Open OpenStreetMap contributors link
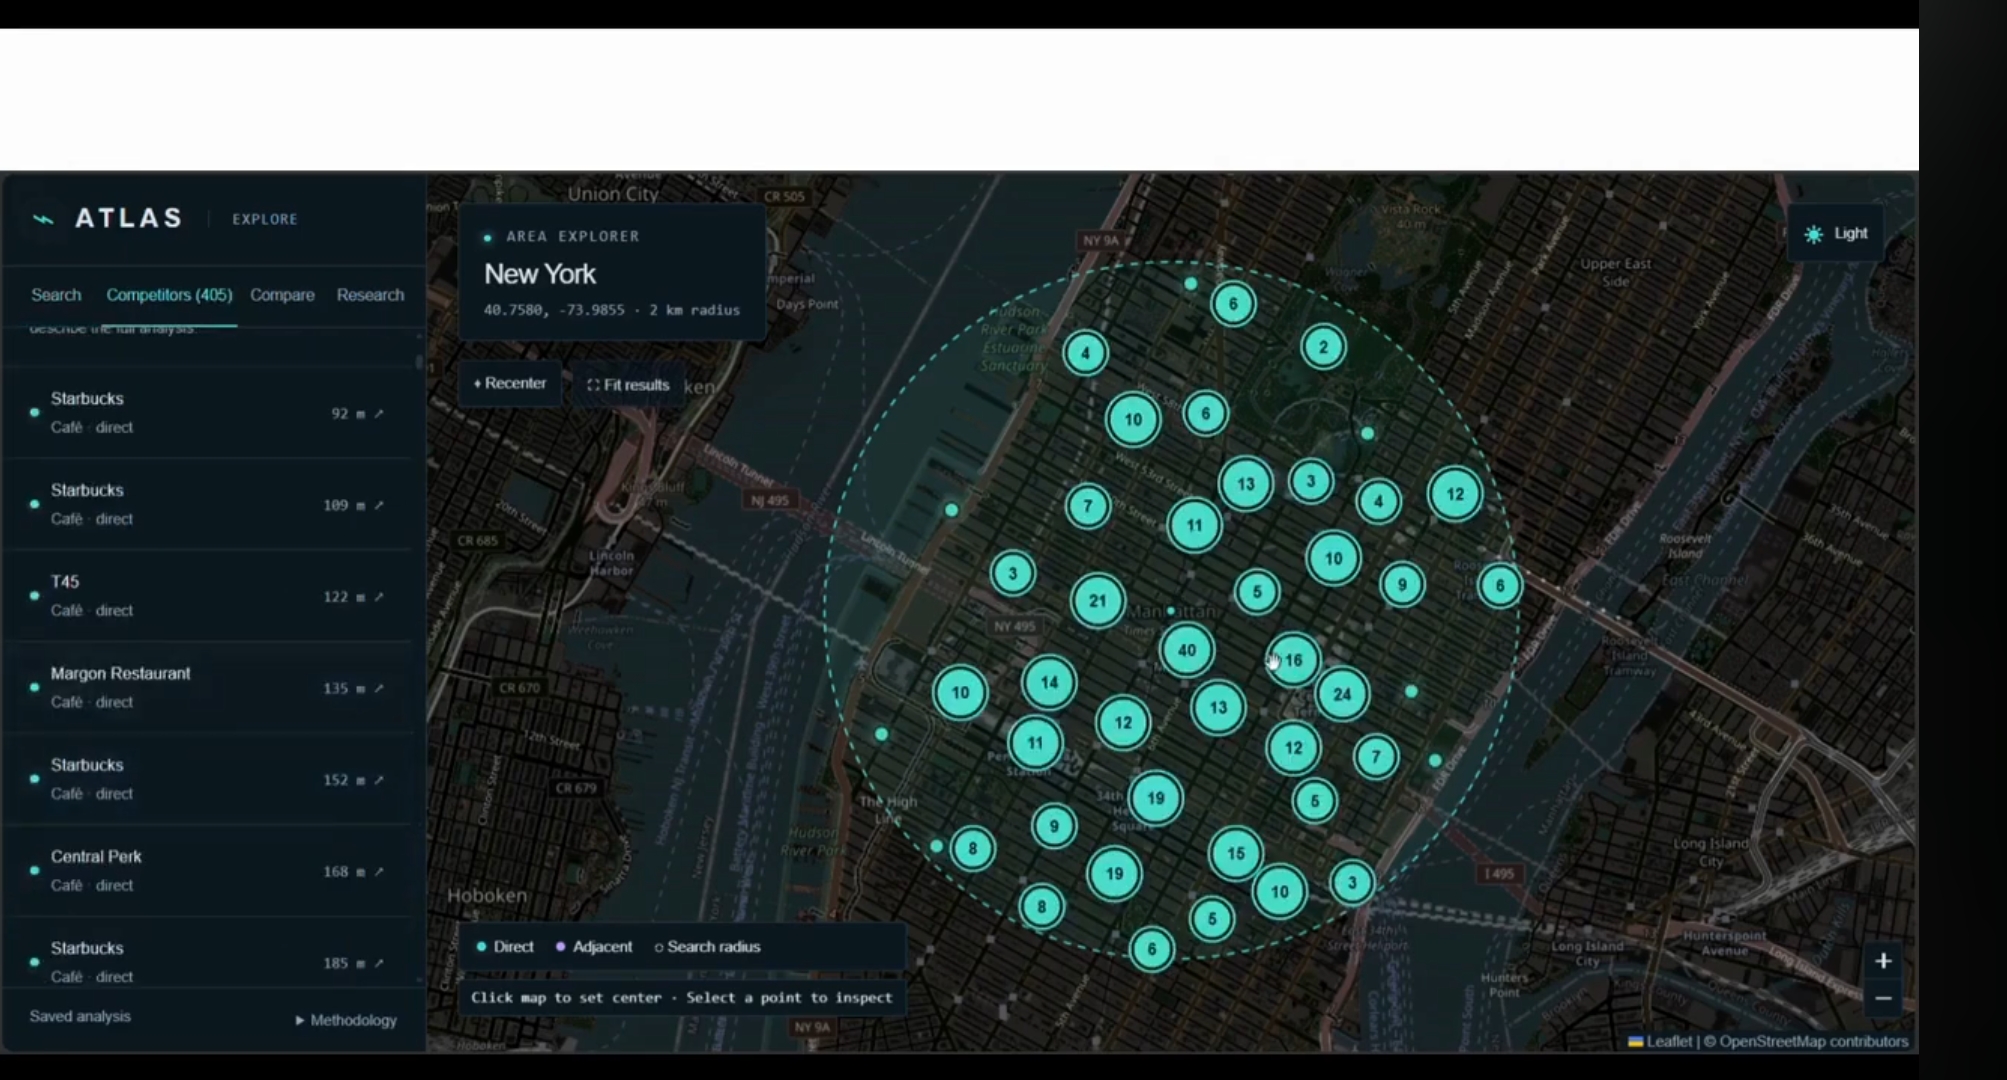Image resolution: width=2007 pixels, height=1080 pixels. 1813,1041
